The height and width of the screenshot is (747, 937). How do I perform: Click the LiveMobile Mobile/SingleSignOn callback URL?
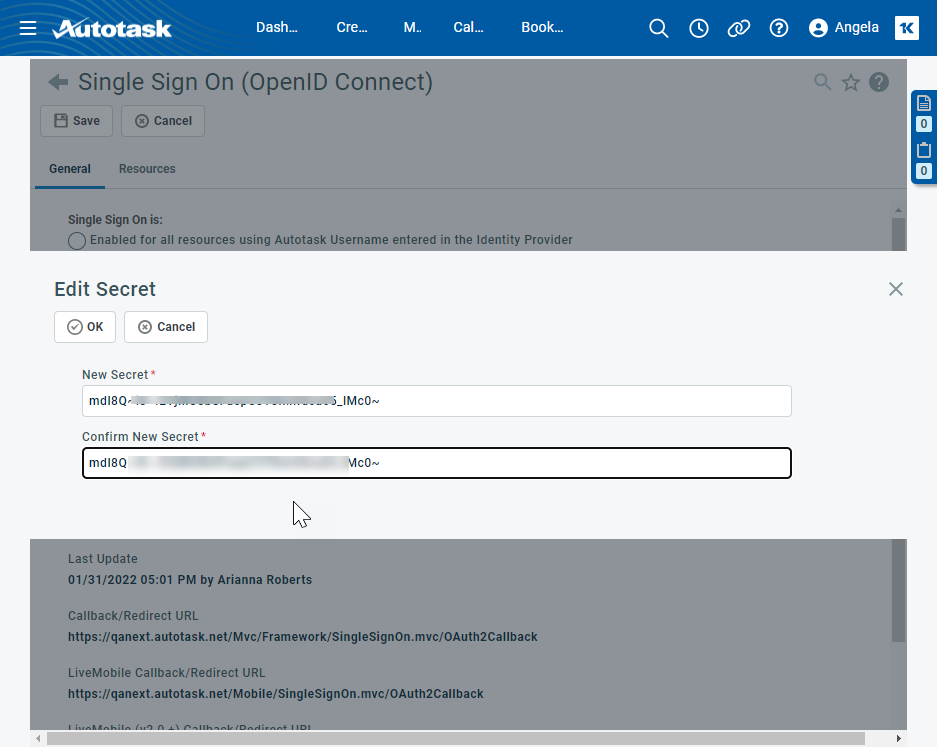275,694
